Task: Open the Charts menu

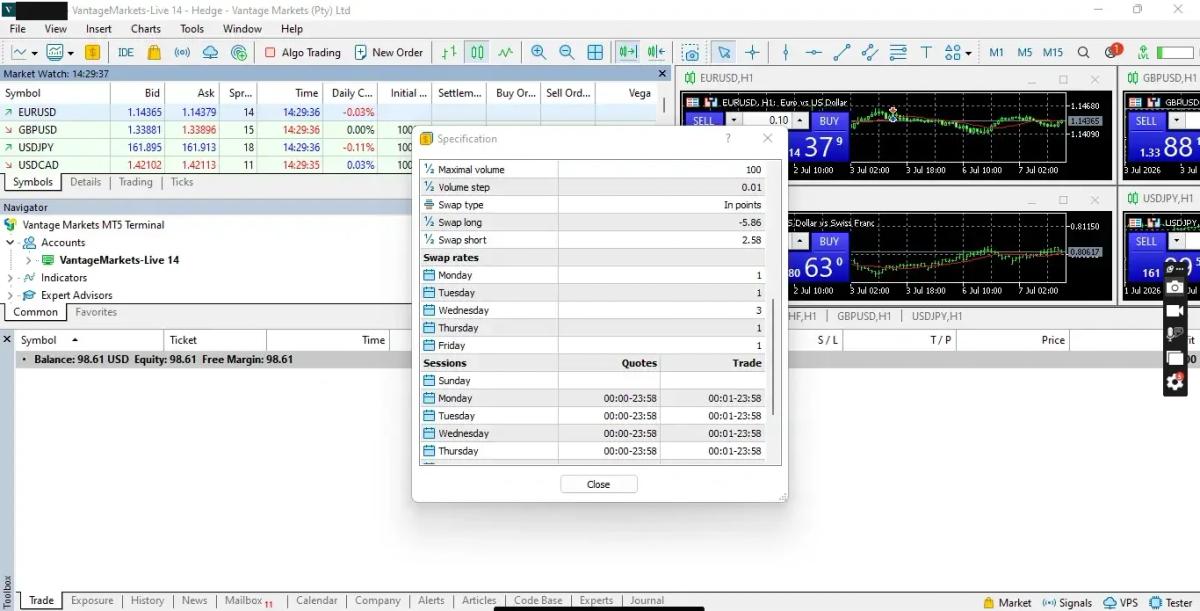Action: [x=146, y=29]
